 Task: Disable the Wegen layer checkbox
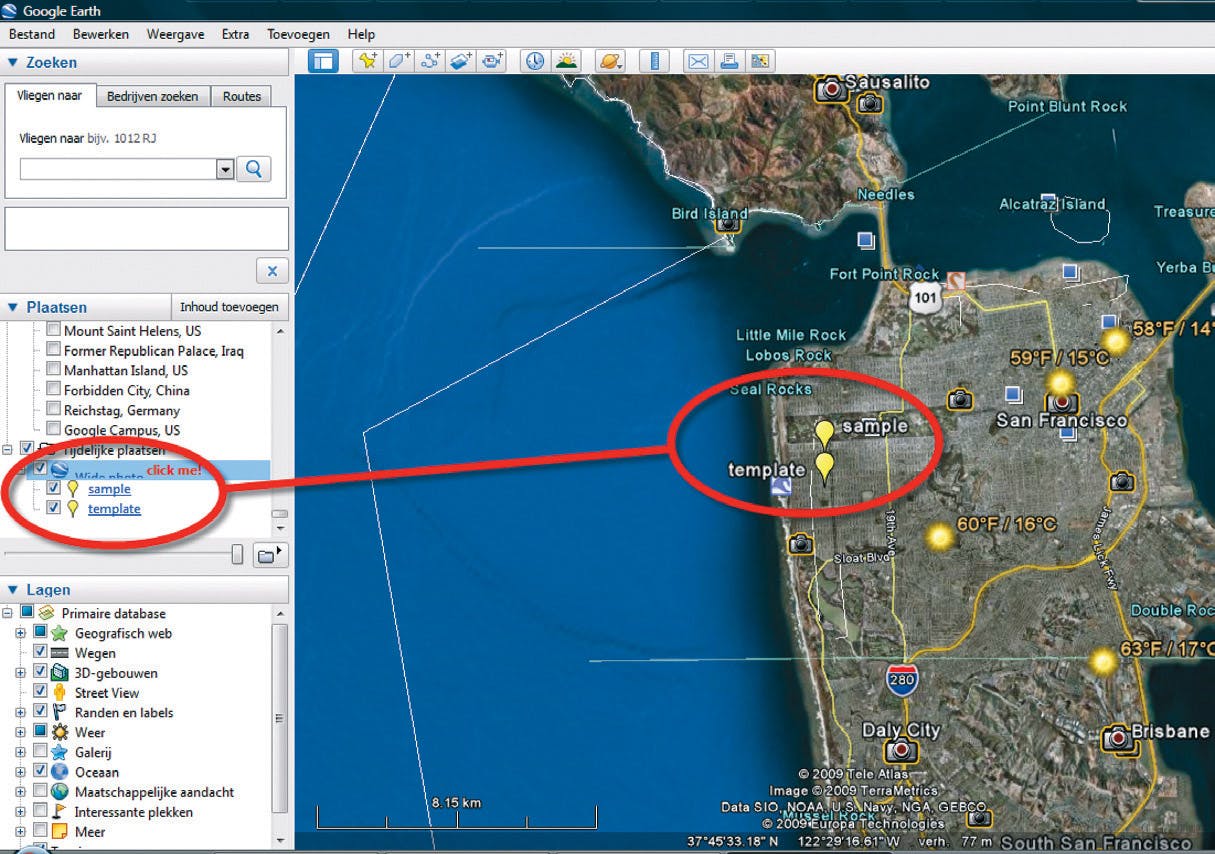40,652
